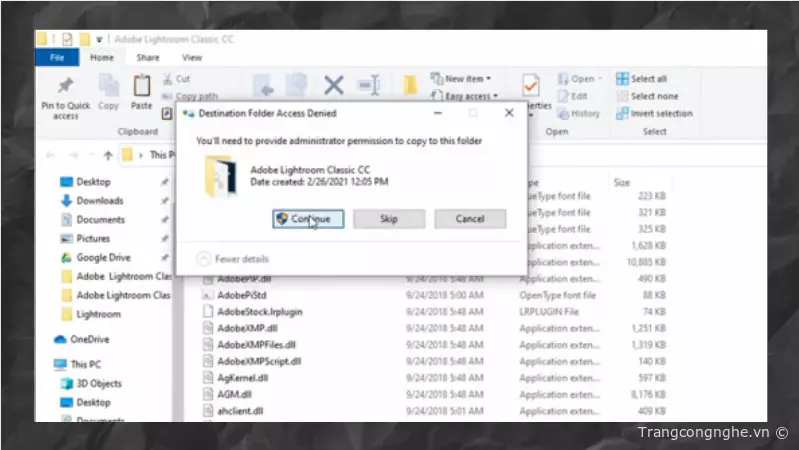Collapse the dialog with Fewer details
The width and height of the screenshot is (799, 450).
coord(233,259)
